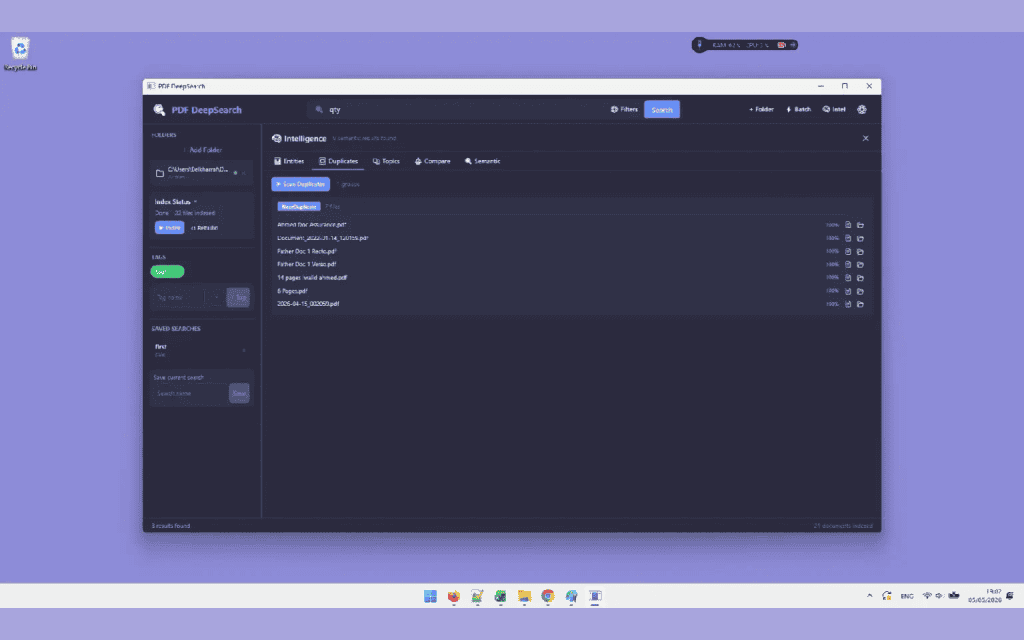
Task: Open the Topics tab
Action: tap(386, 161)
